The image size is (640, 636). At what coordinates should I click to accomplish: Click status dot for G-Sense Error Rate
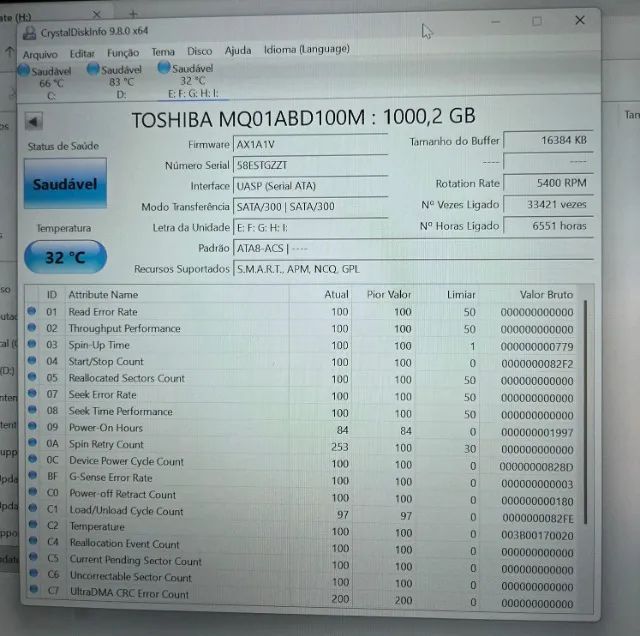[x=33, y=475]
